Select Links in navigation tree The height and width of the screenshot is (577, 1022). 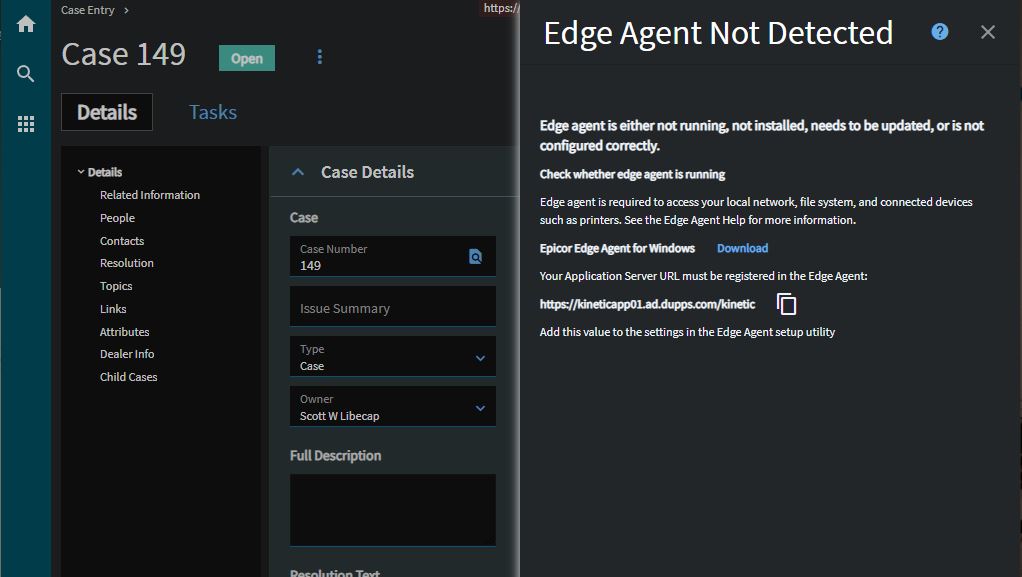(x=113, y=309)
